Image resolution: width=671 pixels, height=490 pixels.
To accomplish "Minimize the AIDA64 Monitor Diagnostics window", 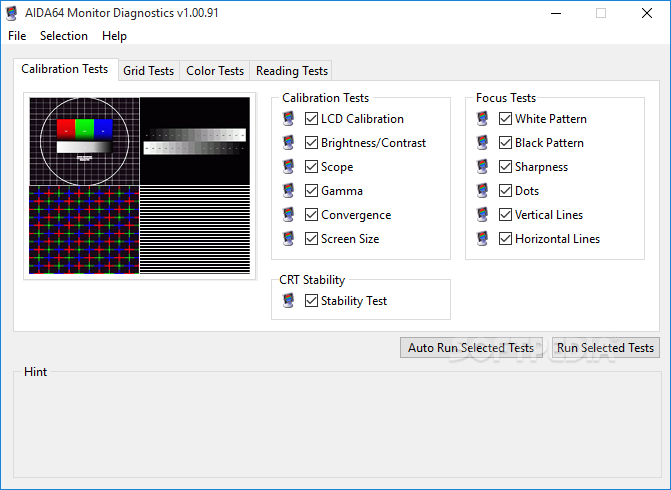I will (x=556, y=13).
